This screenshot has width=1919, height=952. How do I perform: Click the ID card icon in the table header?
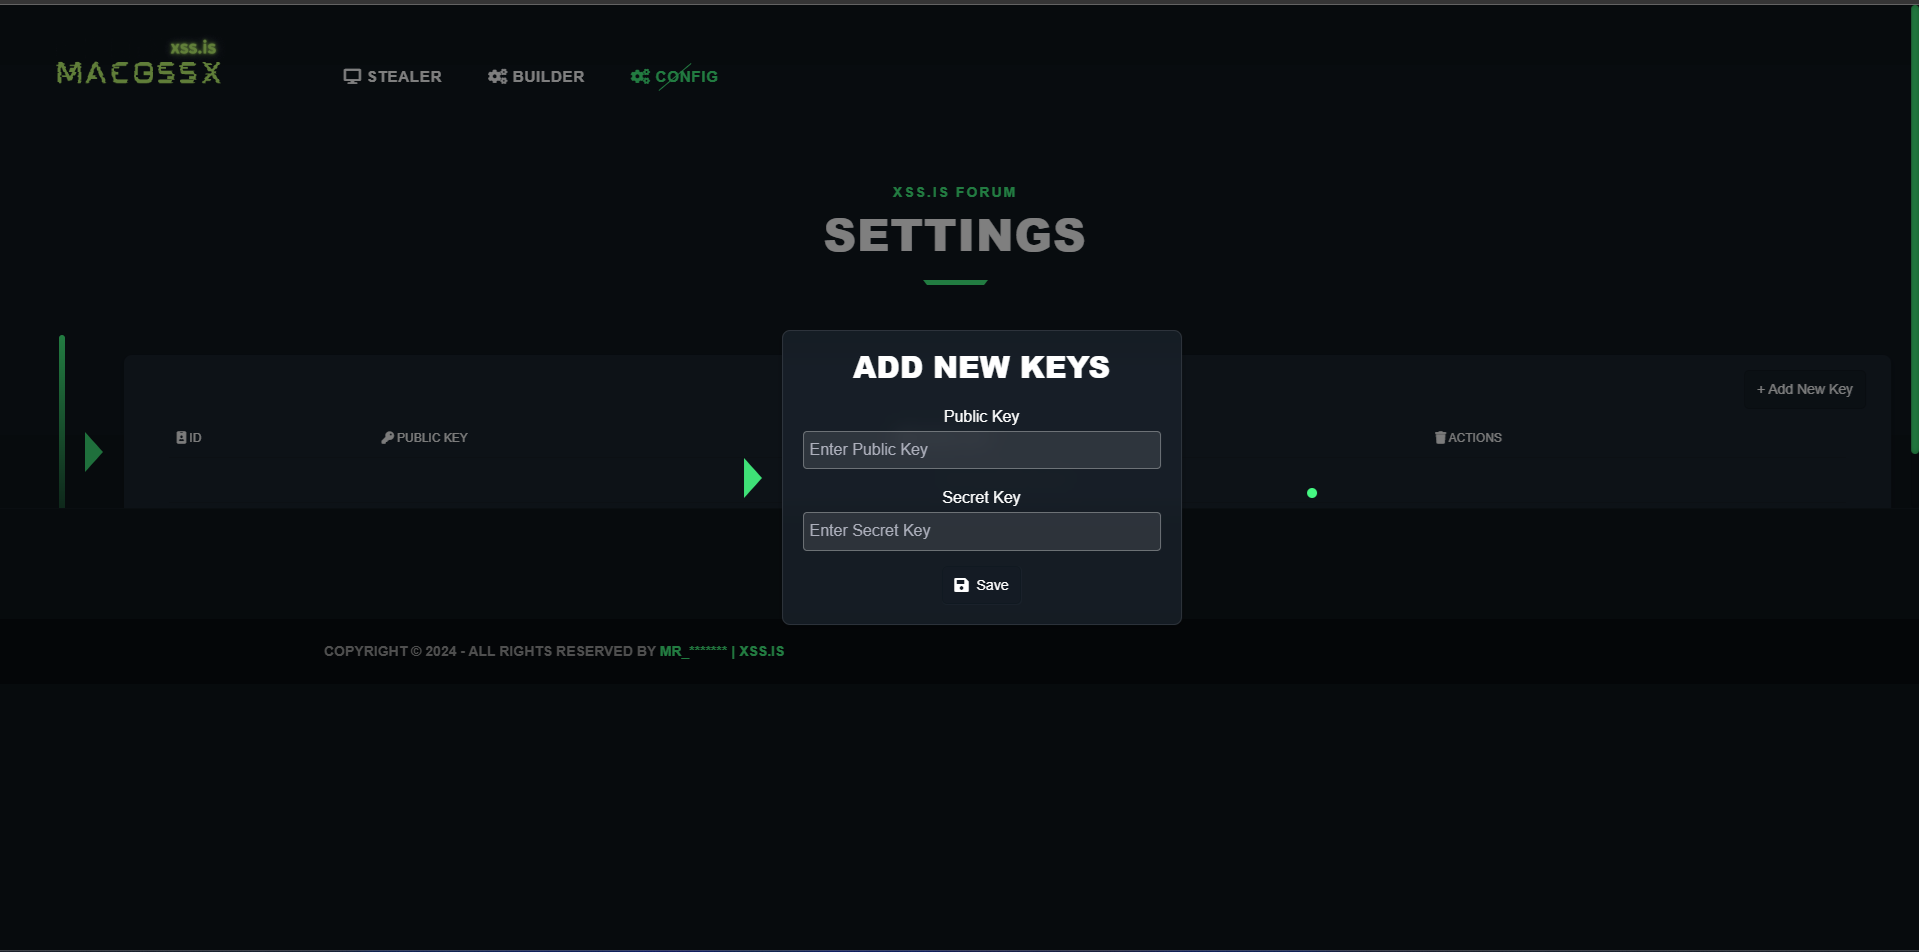coord(180,437)
